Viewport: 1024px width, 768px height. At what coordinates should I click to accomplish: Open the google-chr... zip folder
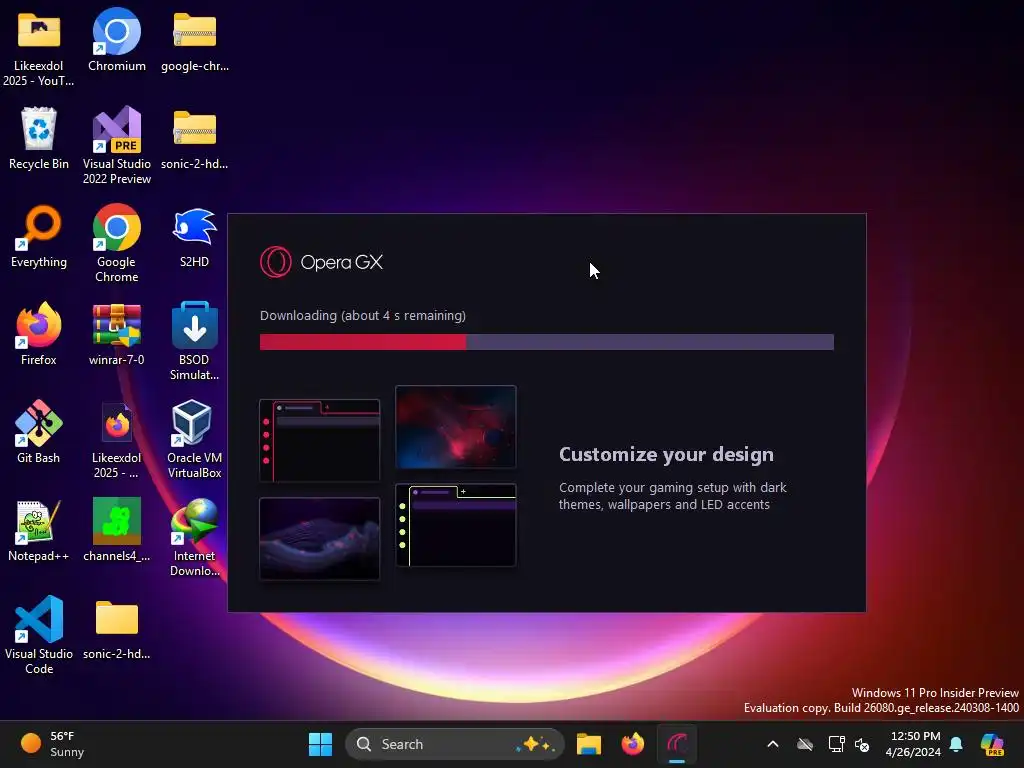[x=195, y=42]
